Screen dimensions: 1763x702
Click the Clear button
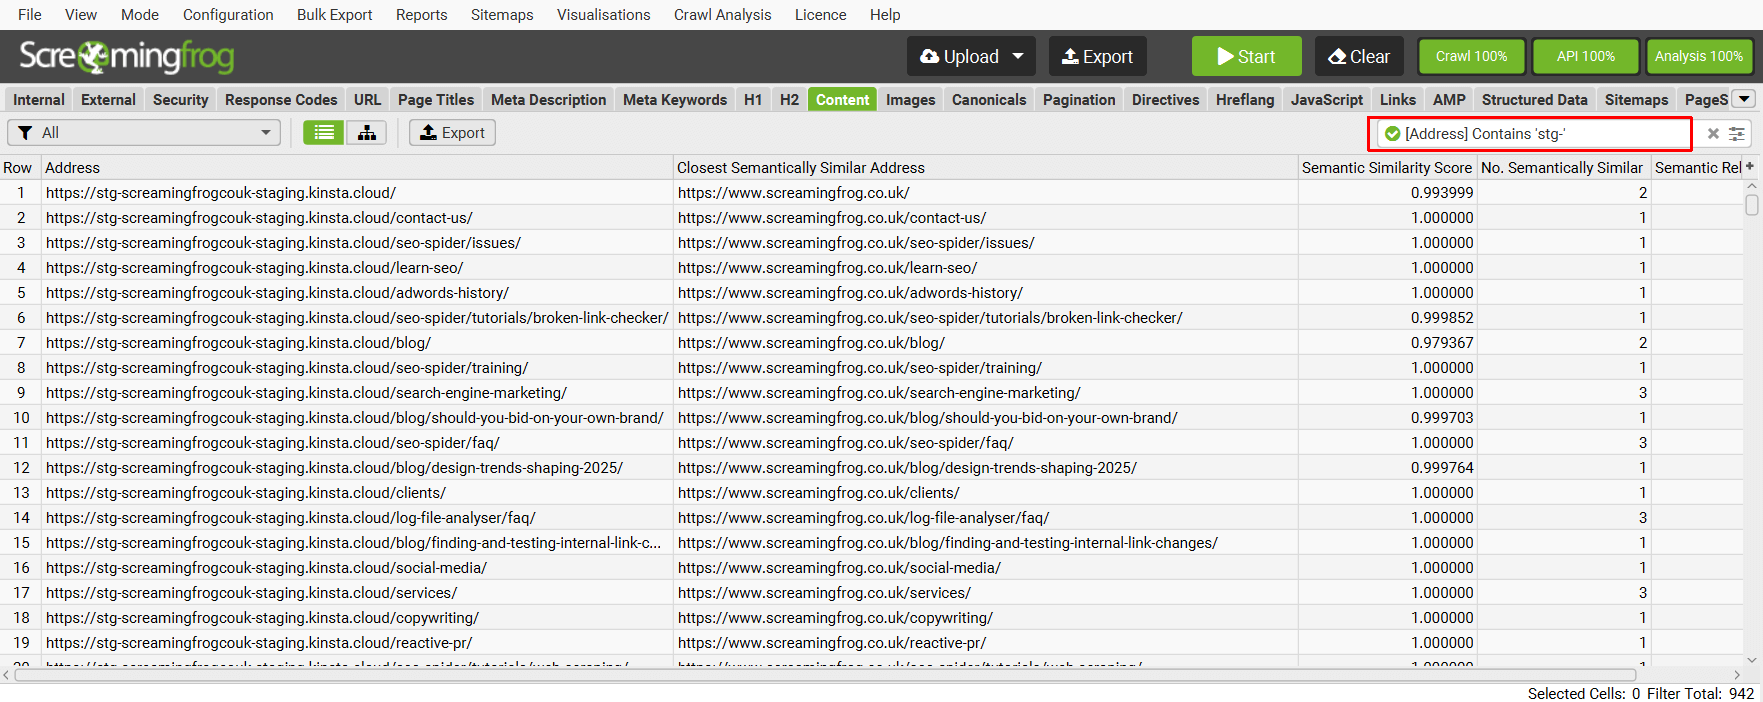tap(1359, 56)
